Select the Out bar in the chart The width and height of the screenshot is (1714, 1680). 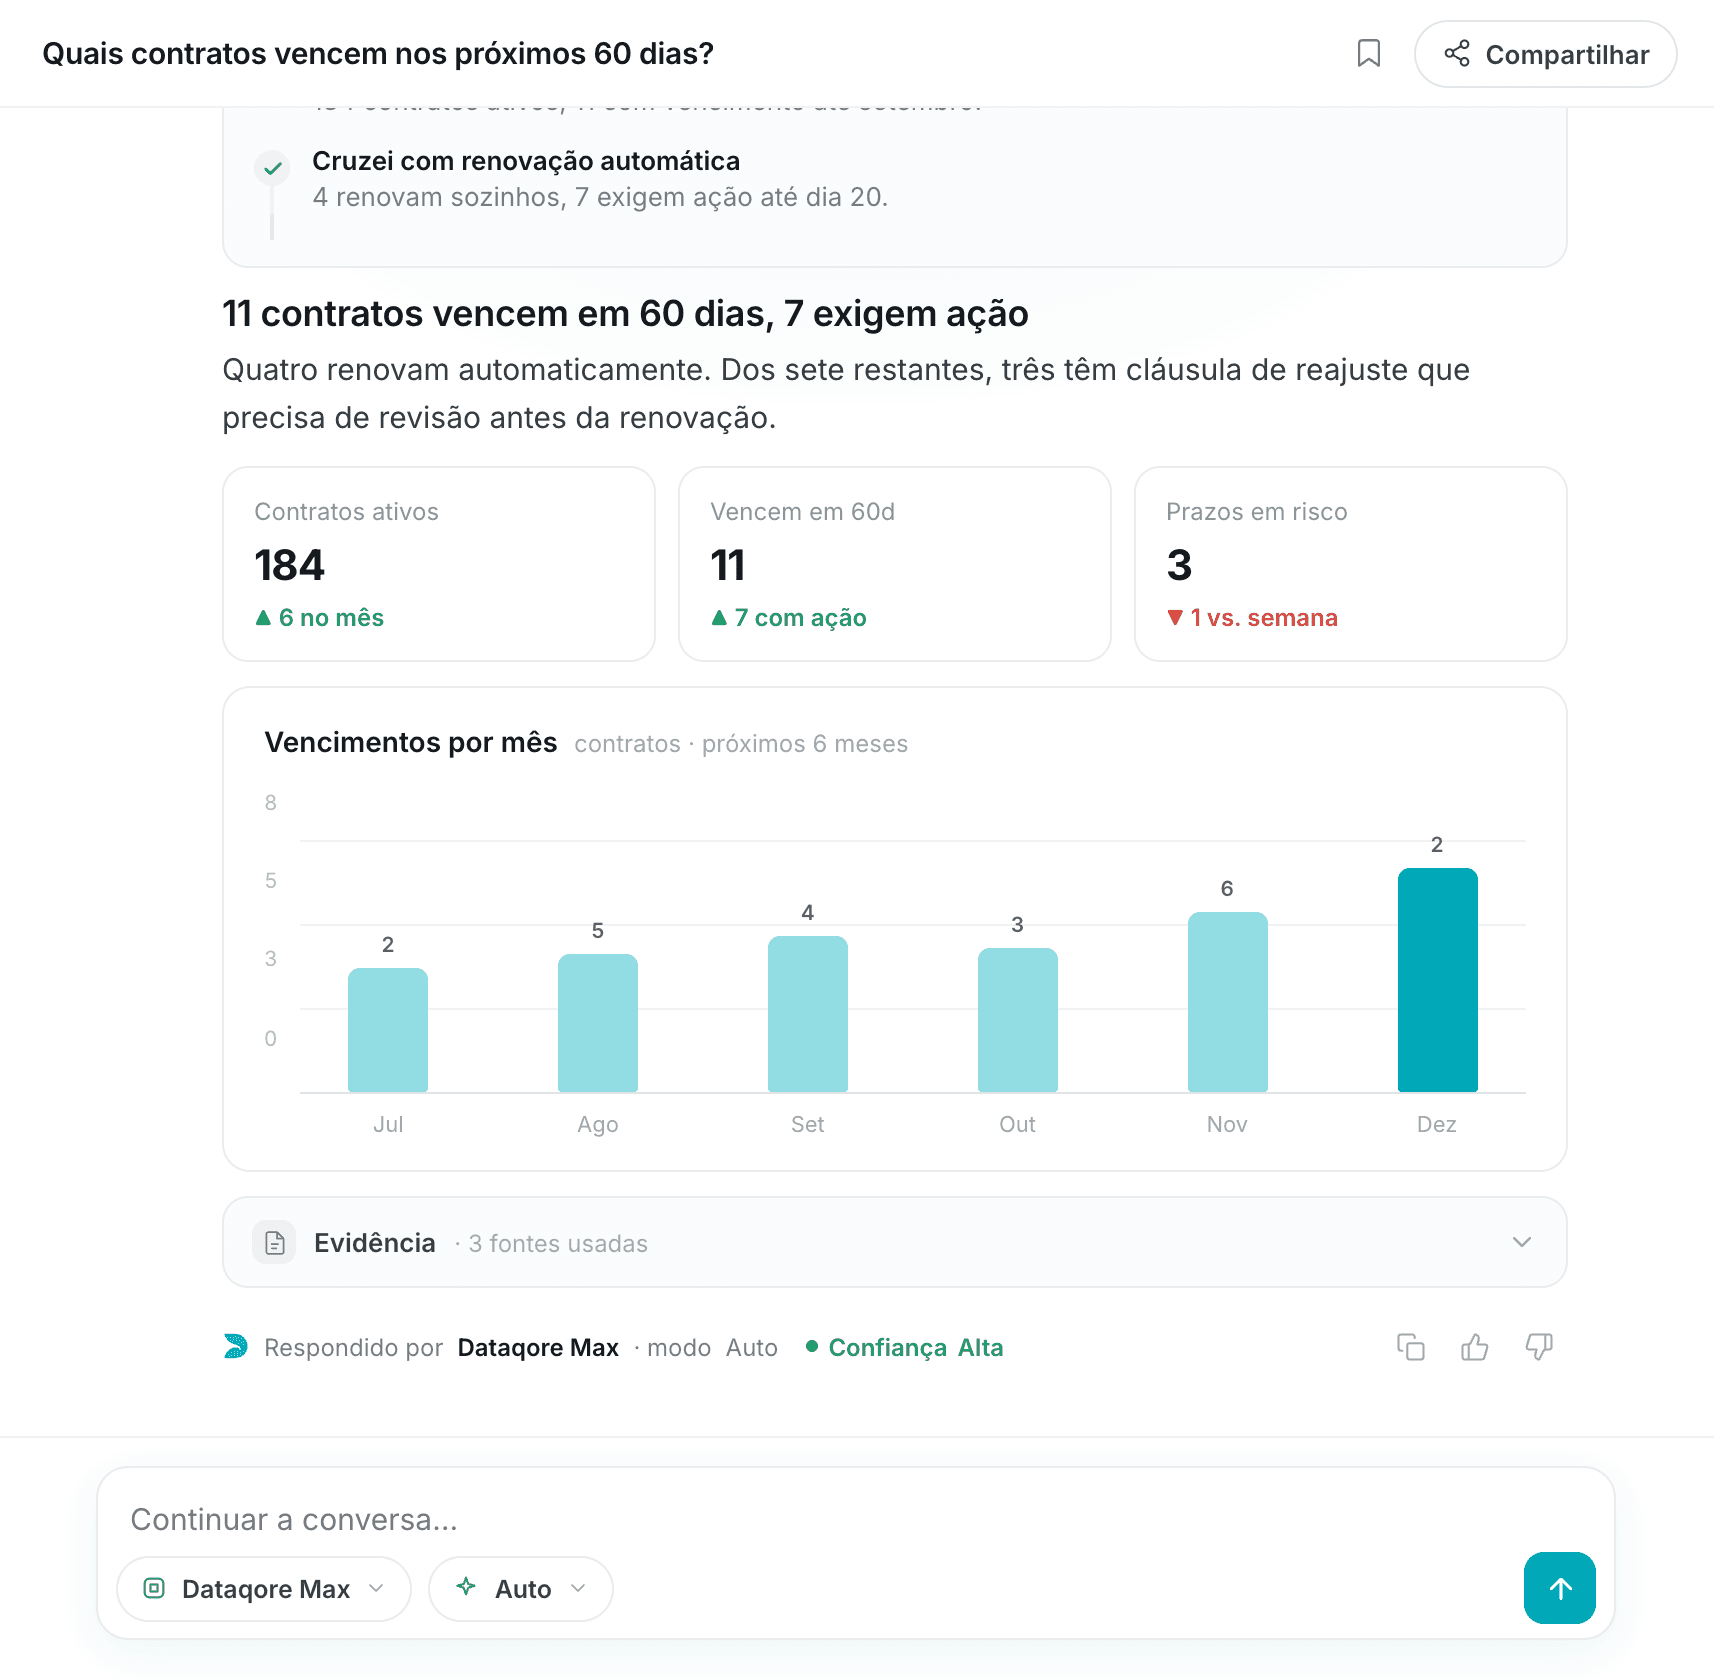(x=1018, y=1020)
